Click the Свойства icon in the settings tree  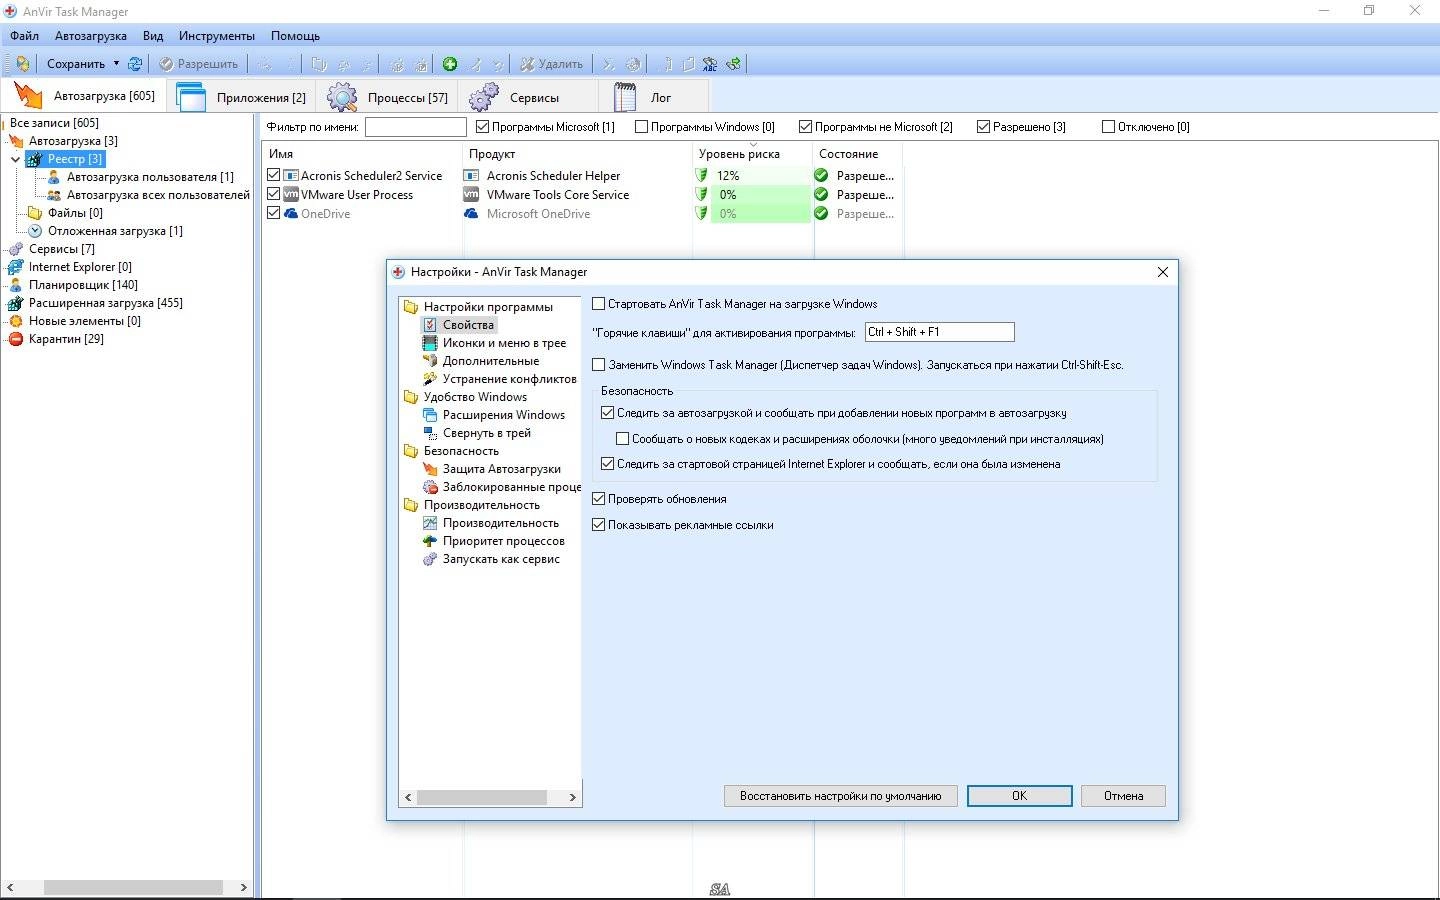pos(430,325)
